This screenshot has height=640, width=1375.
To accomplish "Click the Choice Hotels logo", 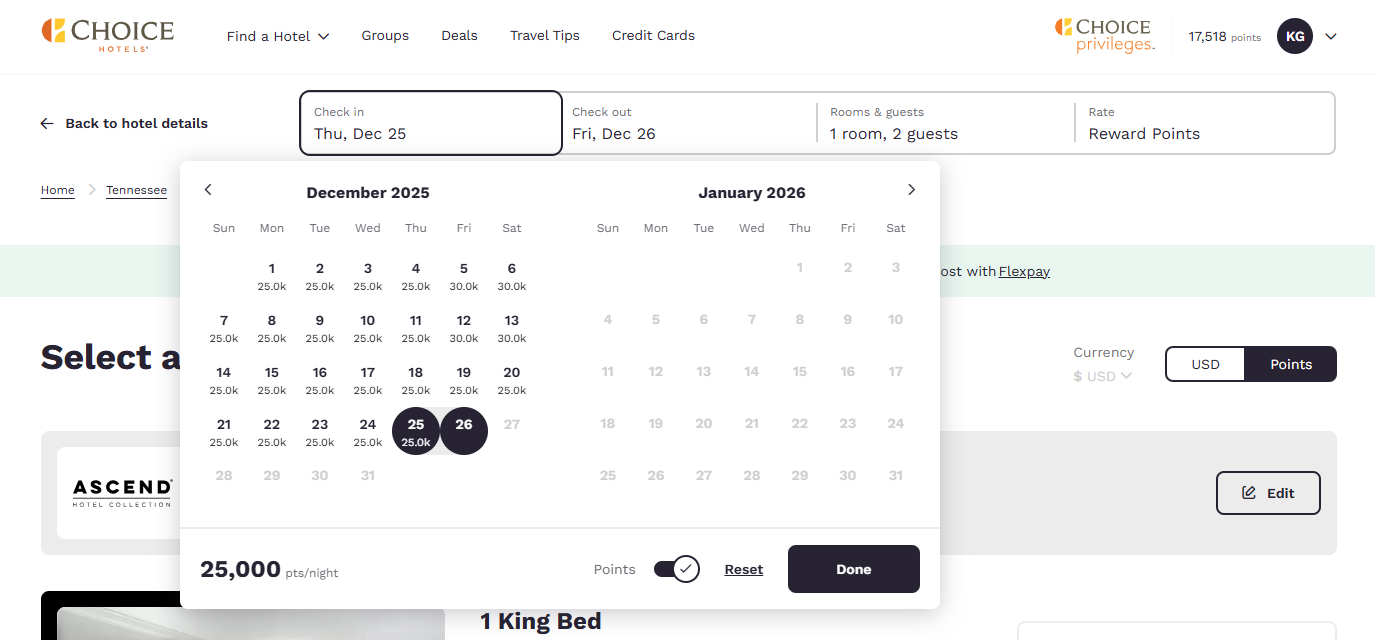I will pyautogui.click(x=106, y=35).
